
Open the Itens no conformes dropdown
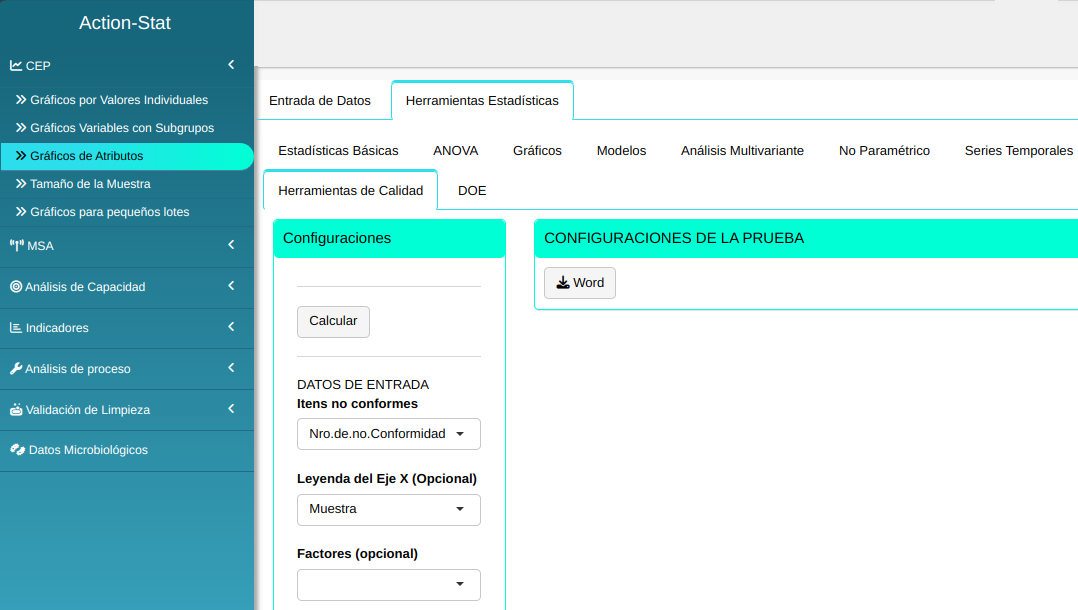(x=388, y=434)
